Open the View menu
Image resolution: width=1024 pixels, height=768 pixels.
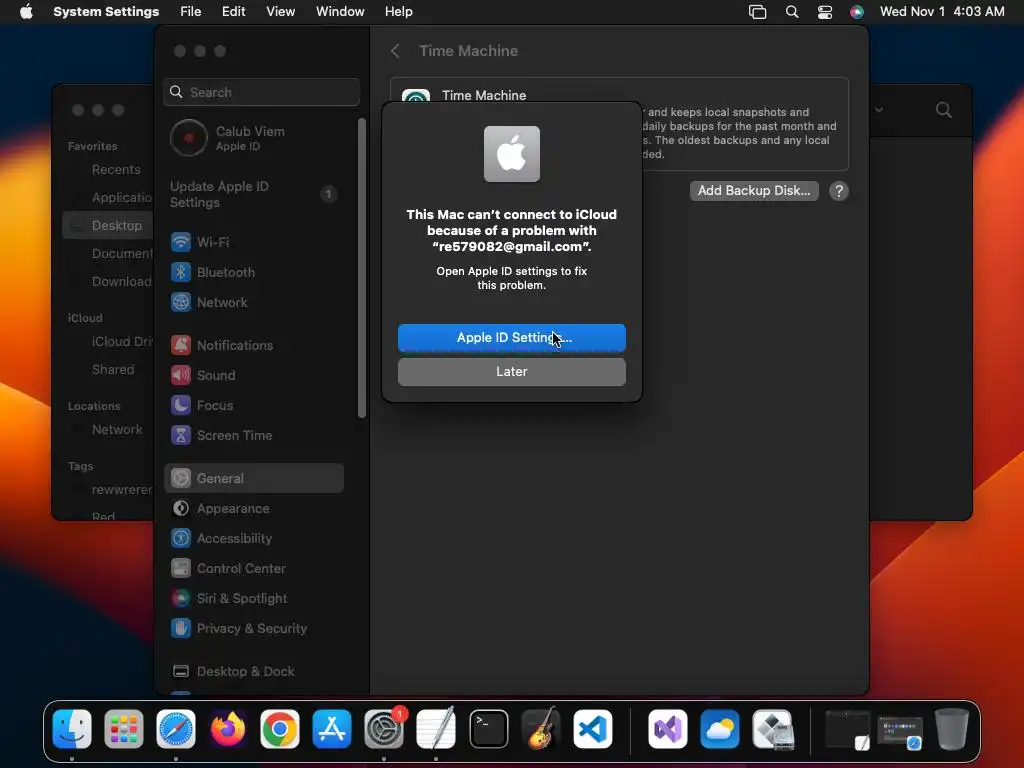click(280, 12)
